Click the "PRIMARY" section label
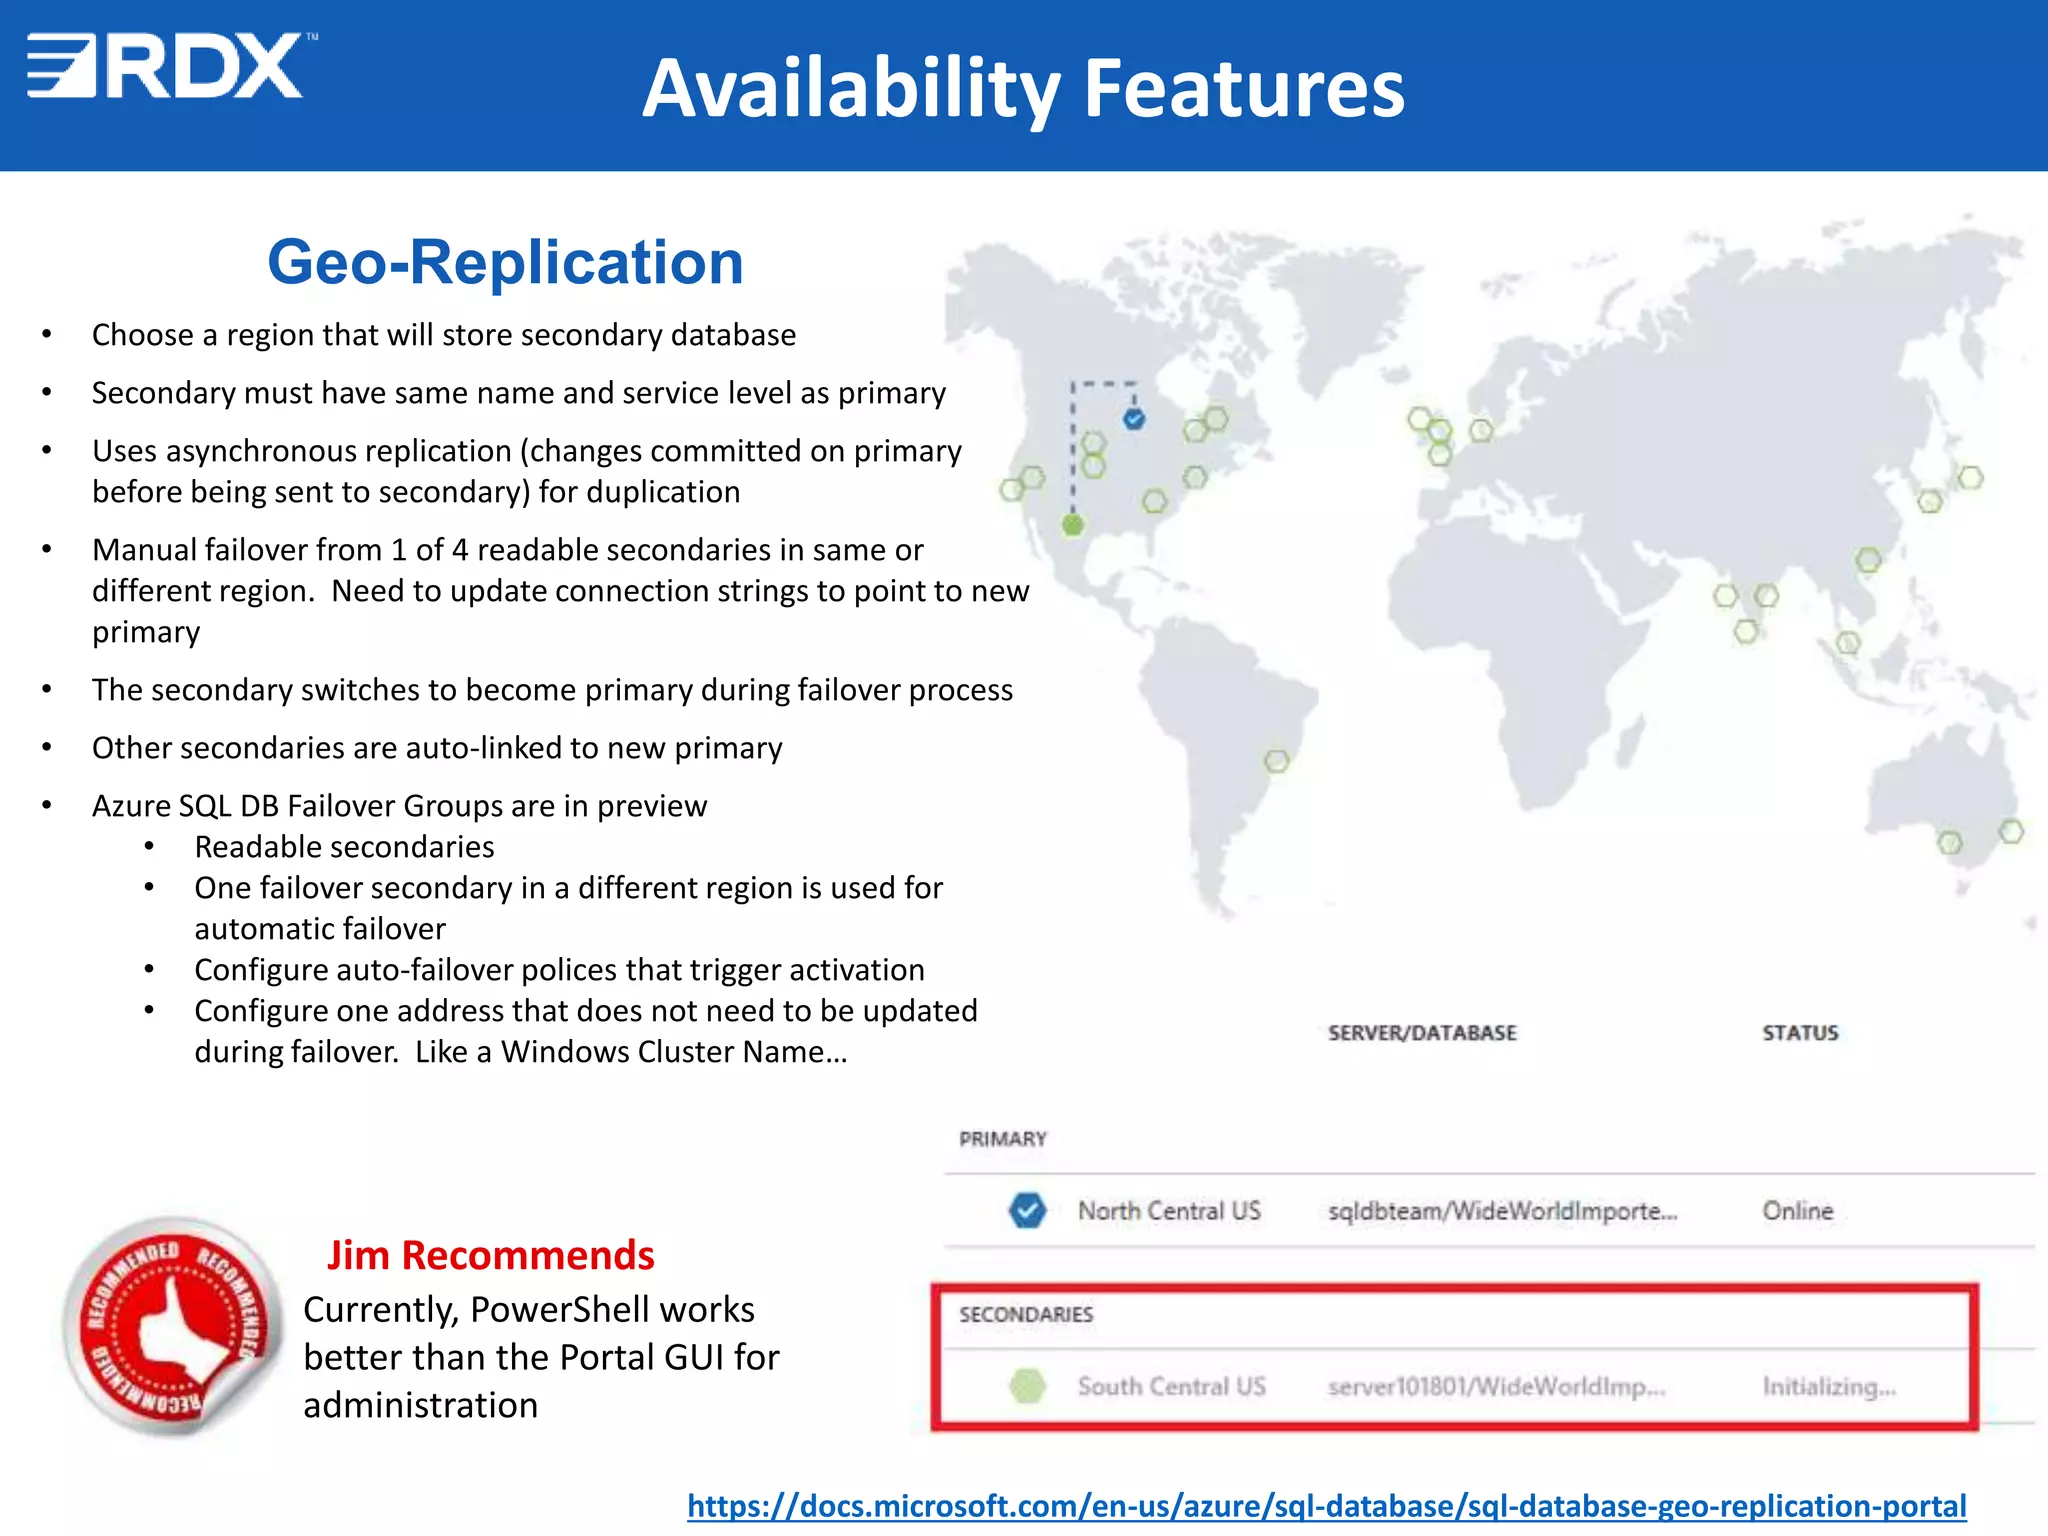The image size is (2048, 1536). click(x=1003, y=1139)
